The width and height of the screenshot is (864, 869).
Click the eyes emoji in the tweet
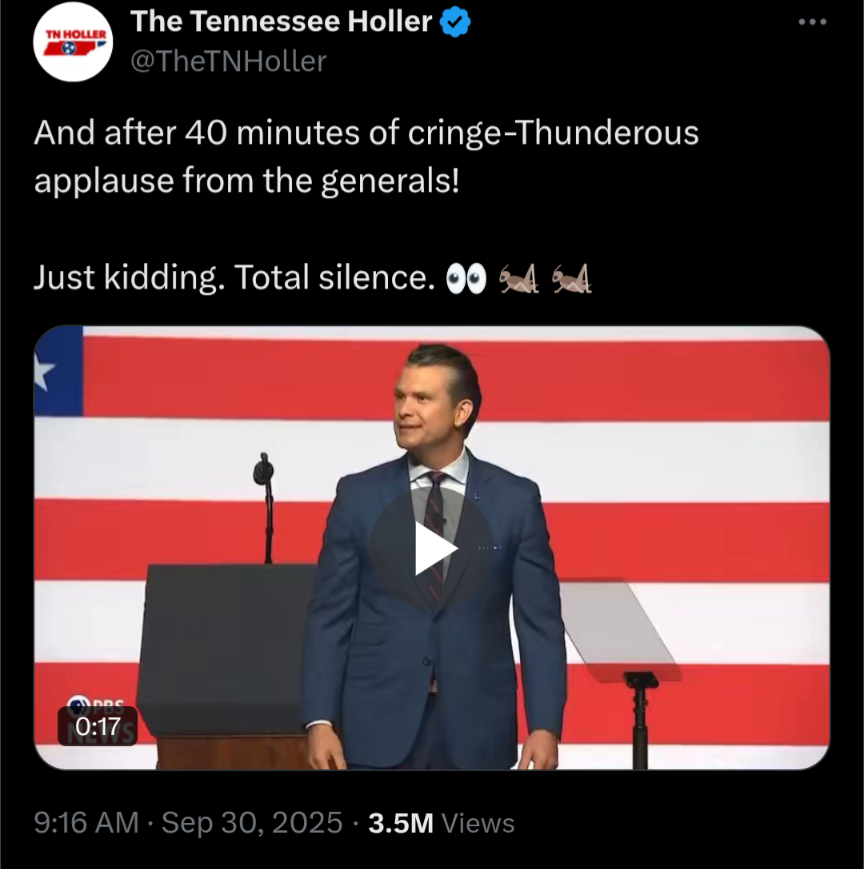coord(466,280)
